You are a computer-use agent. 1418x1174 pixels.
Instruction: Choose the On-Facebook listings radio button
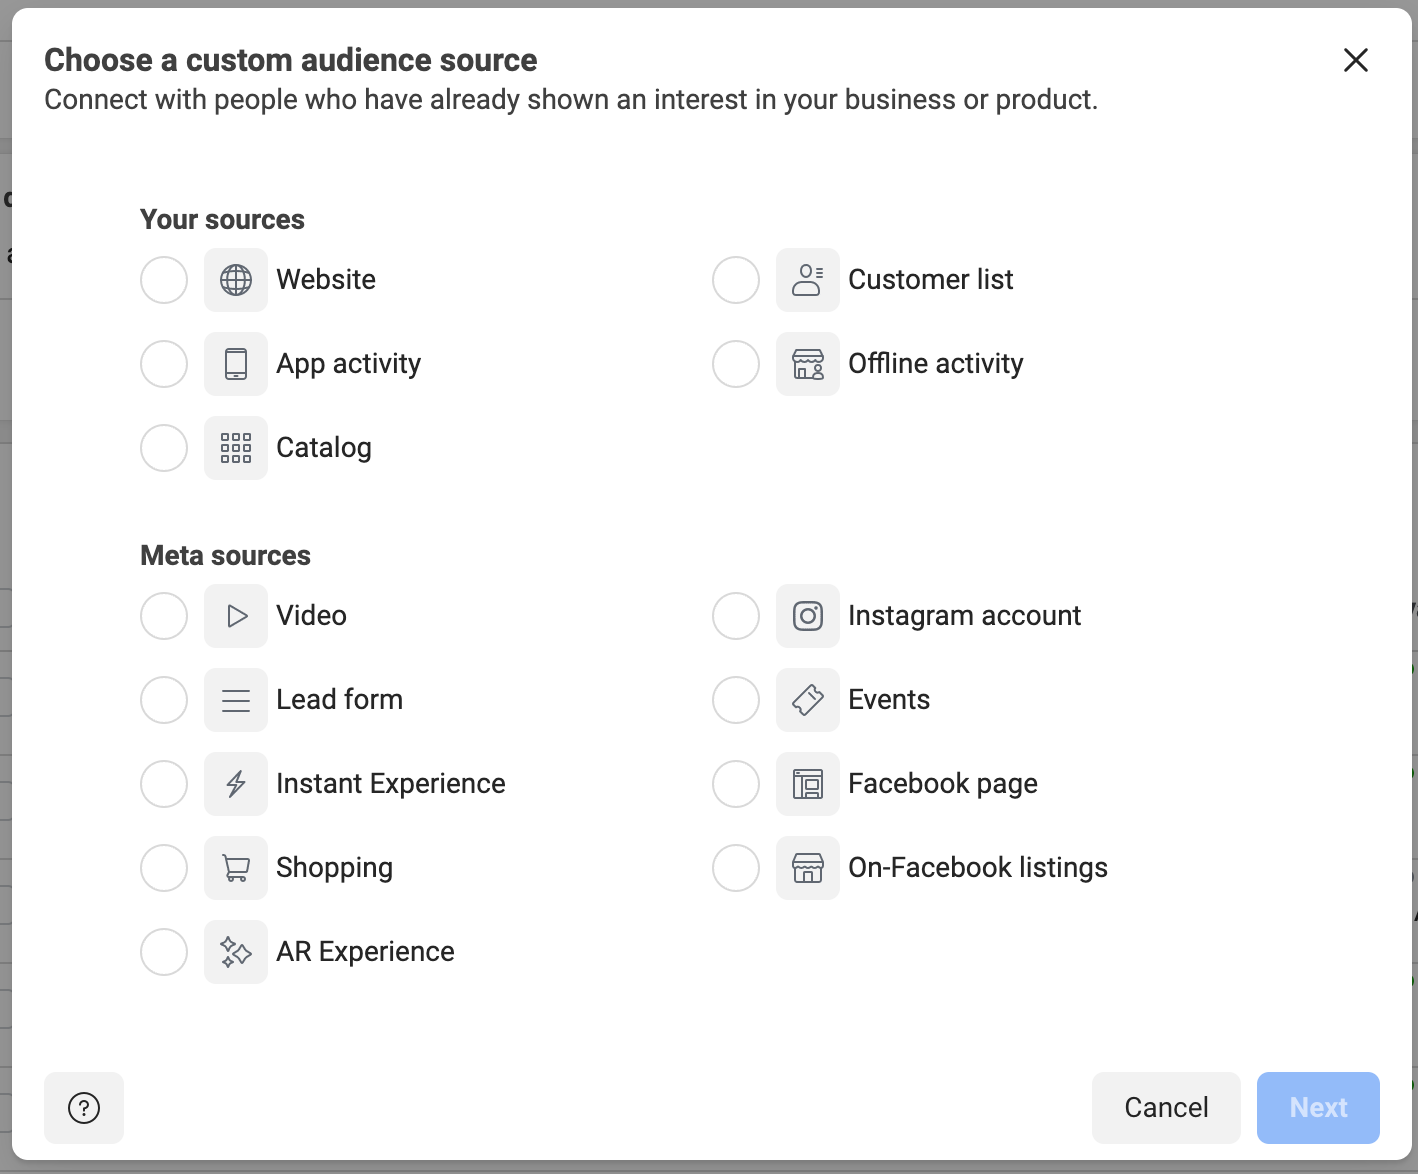[736, 868]
